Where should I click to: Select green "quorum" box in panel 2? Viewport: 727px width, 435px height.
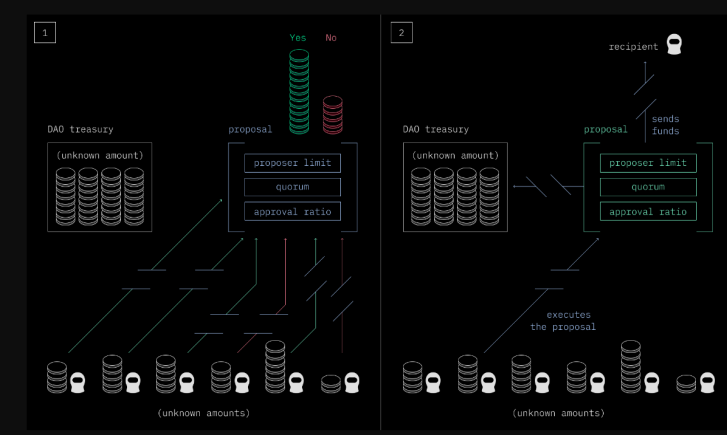point(648,187)
